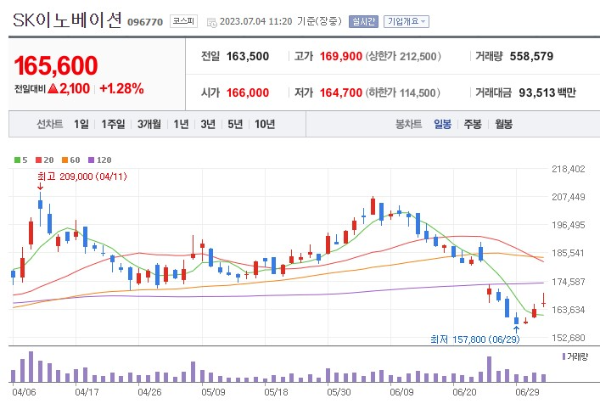Click the orange 60-day moving average swatch
The width and height of the screenshot is (600, 414).
(x=65, y=160)
